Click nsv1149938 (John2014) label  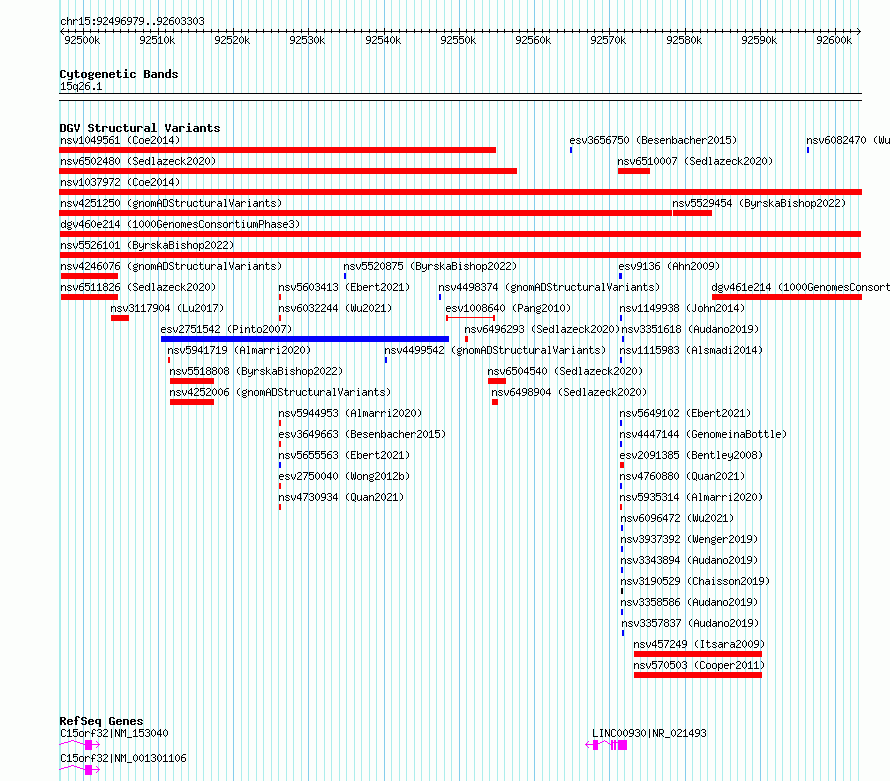[x=682, y=308]
